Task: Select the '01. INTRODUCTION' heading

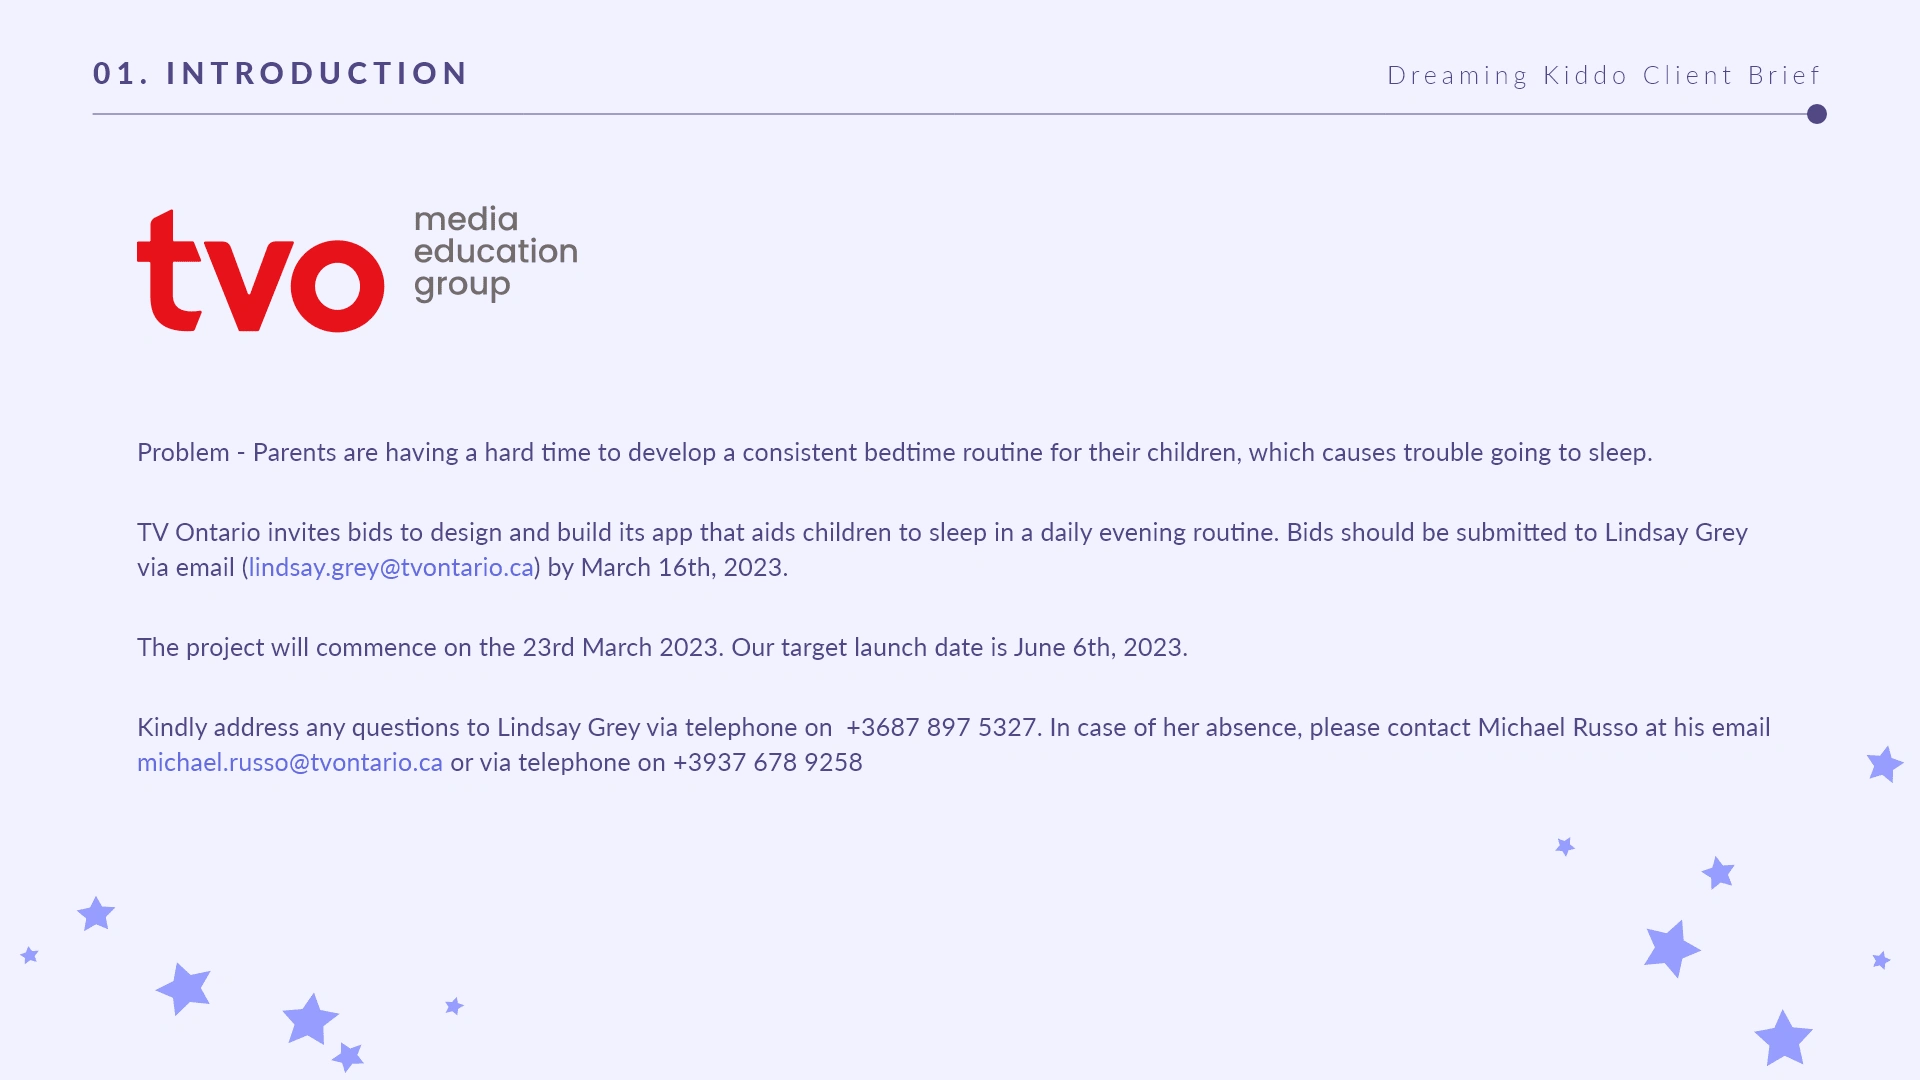Action: pos(280,73)
